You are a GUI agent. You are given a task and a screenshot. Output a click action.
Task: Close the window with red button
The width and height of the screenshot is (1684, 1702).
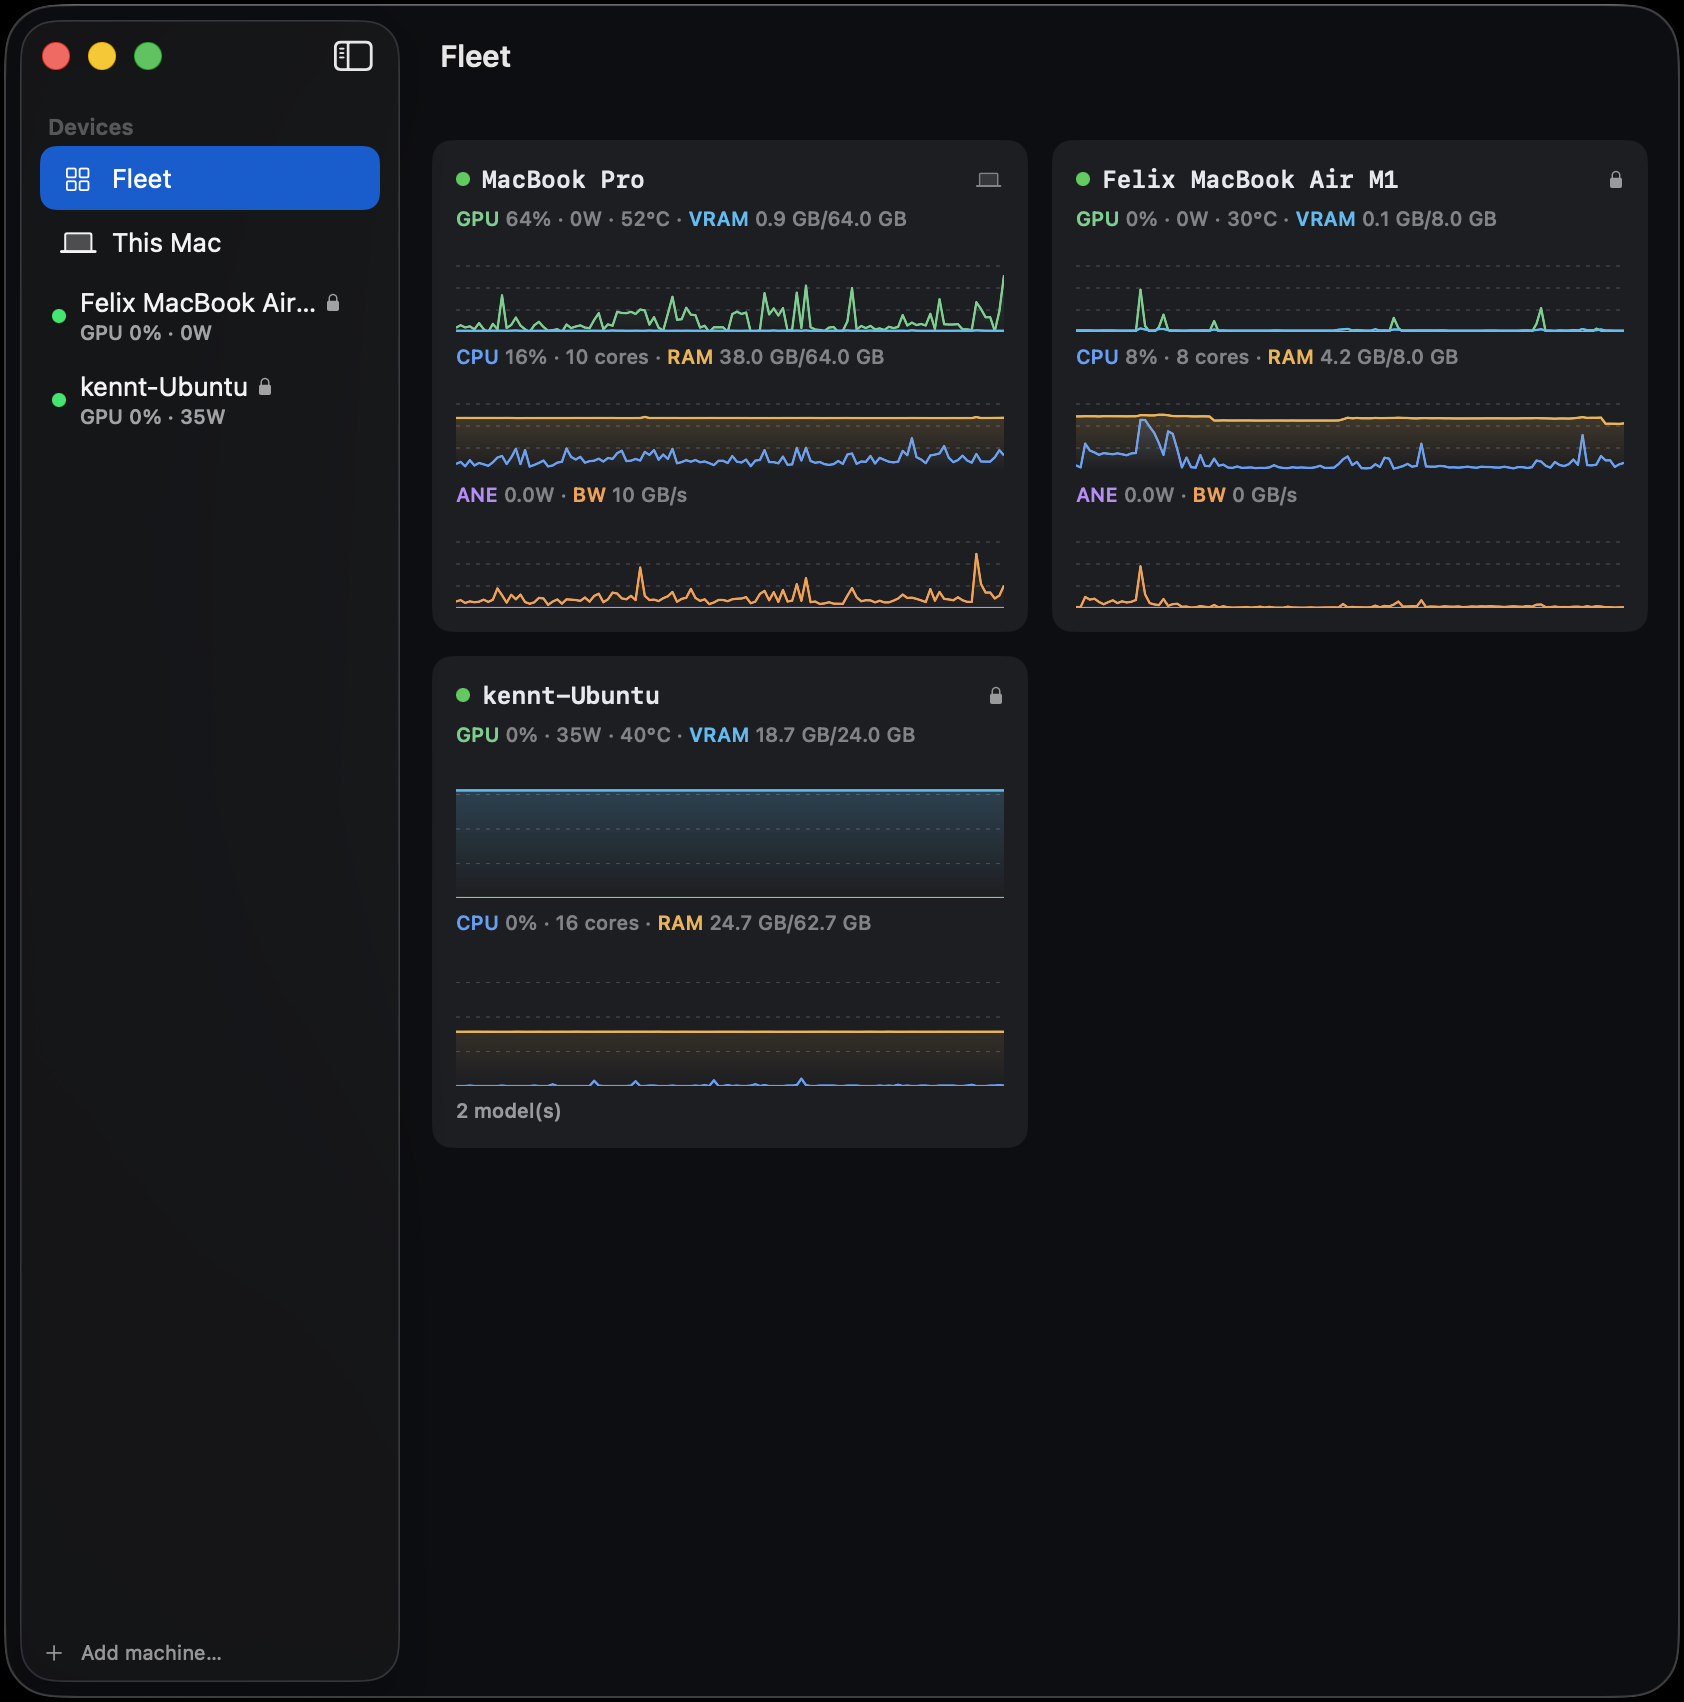point(56,56)
